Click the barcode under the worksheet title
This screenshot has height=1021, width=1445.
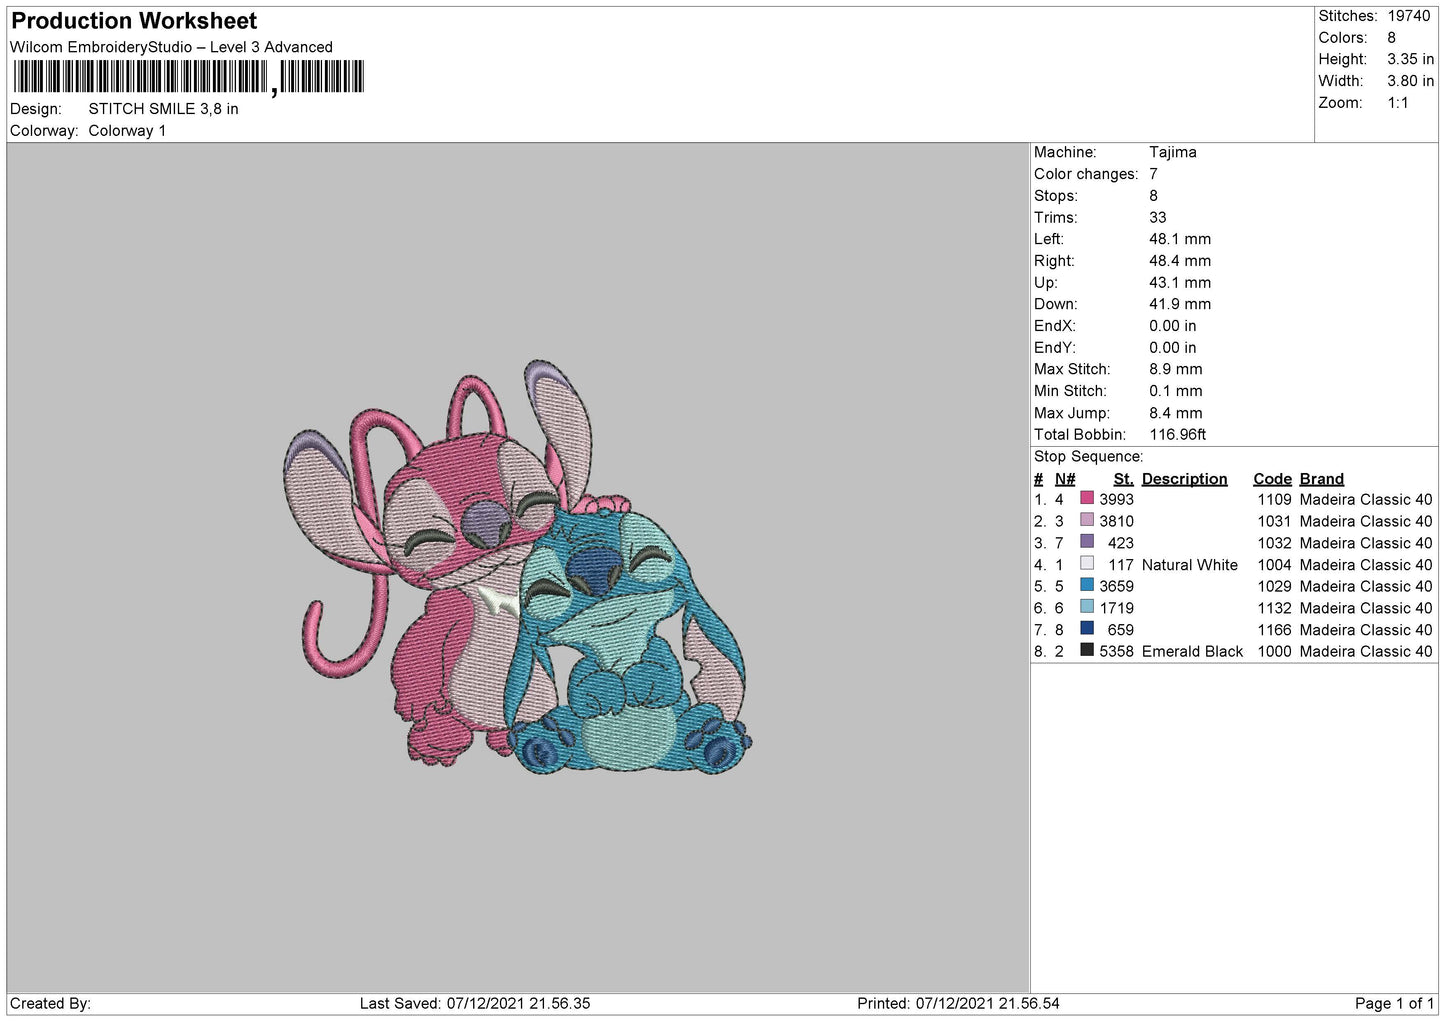(189, 77)
